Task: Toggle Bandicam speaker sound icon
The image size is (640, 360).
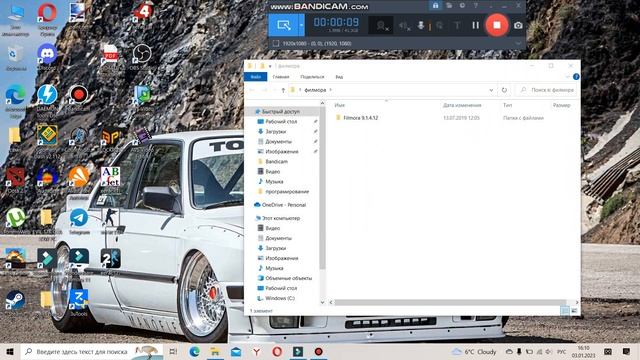Action: pyautogui.click(x=404, y=26)
